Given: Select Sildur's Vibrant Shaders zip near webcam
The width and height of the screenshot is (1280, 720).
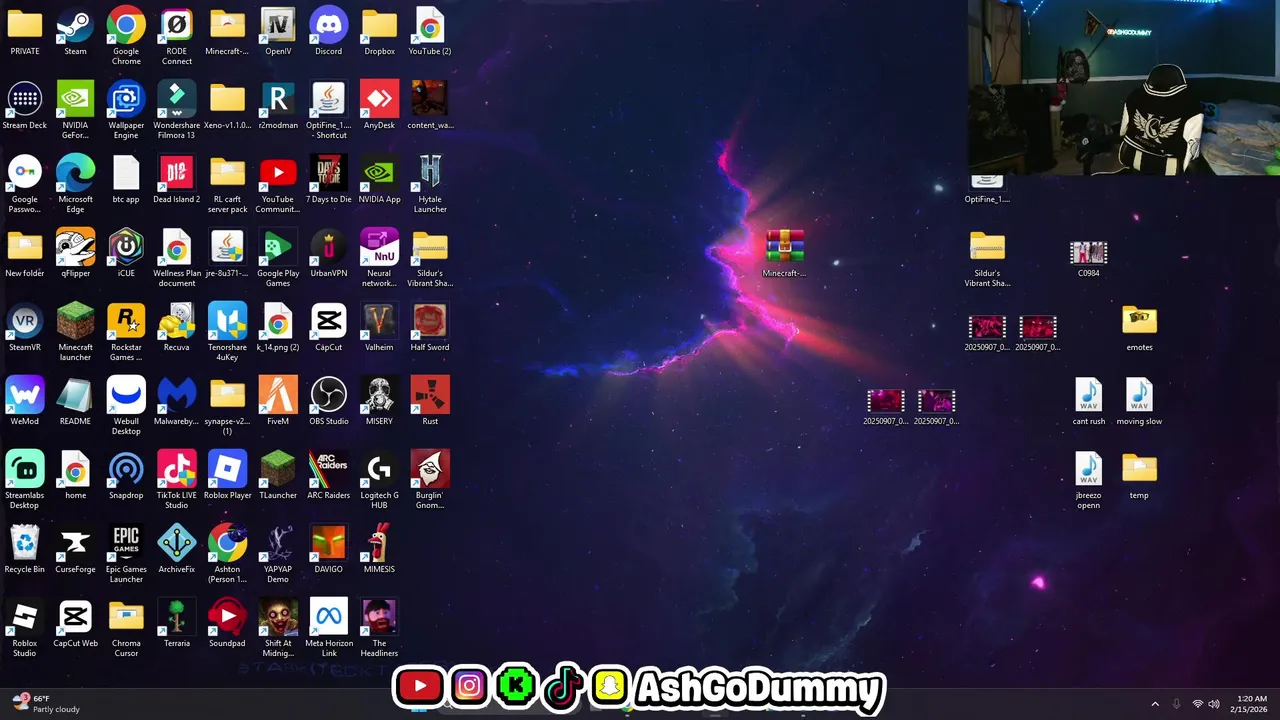Looking at the screenshot, I should (x=987, y=258).
